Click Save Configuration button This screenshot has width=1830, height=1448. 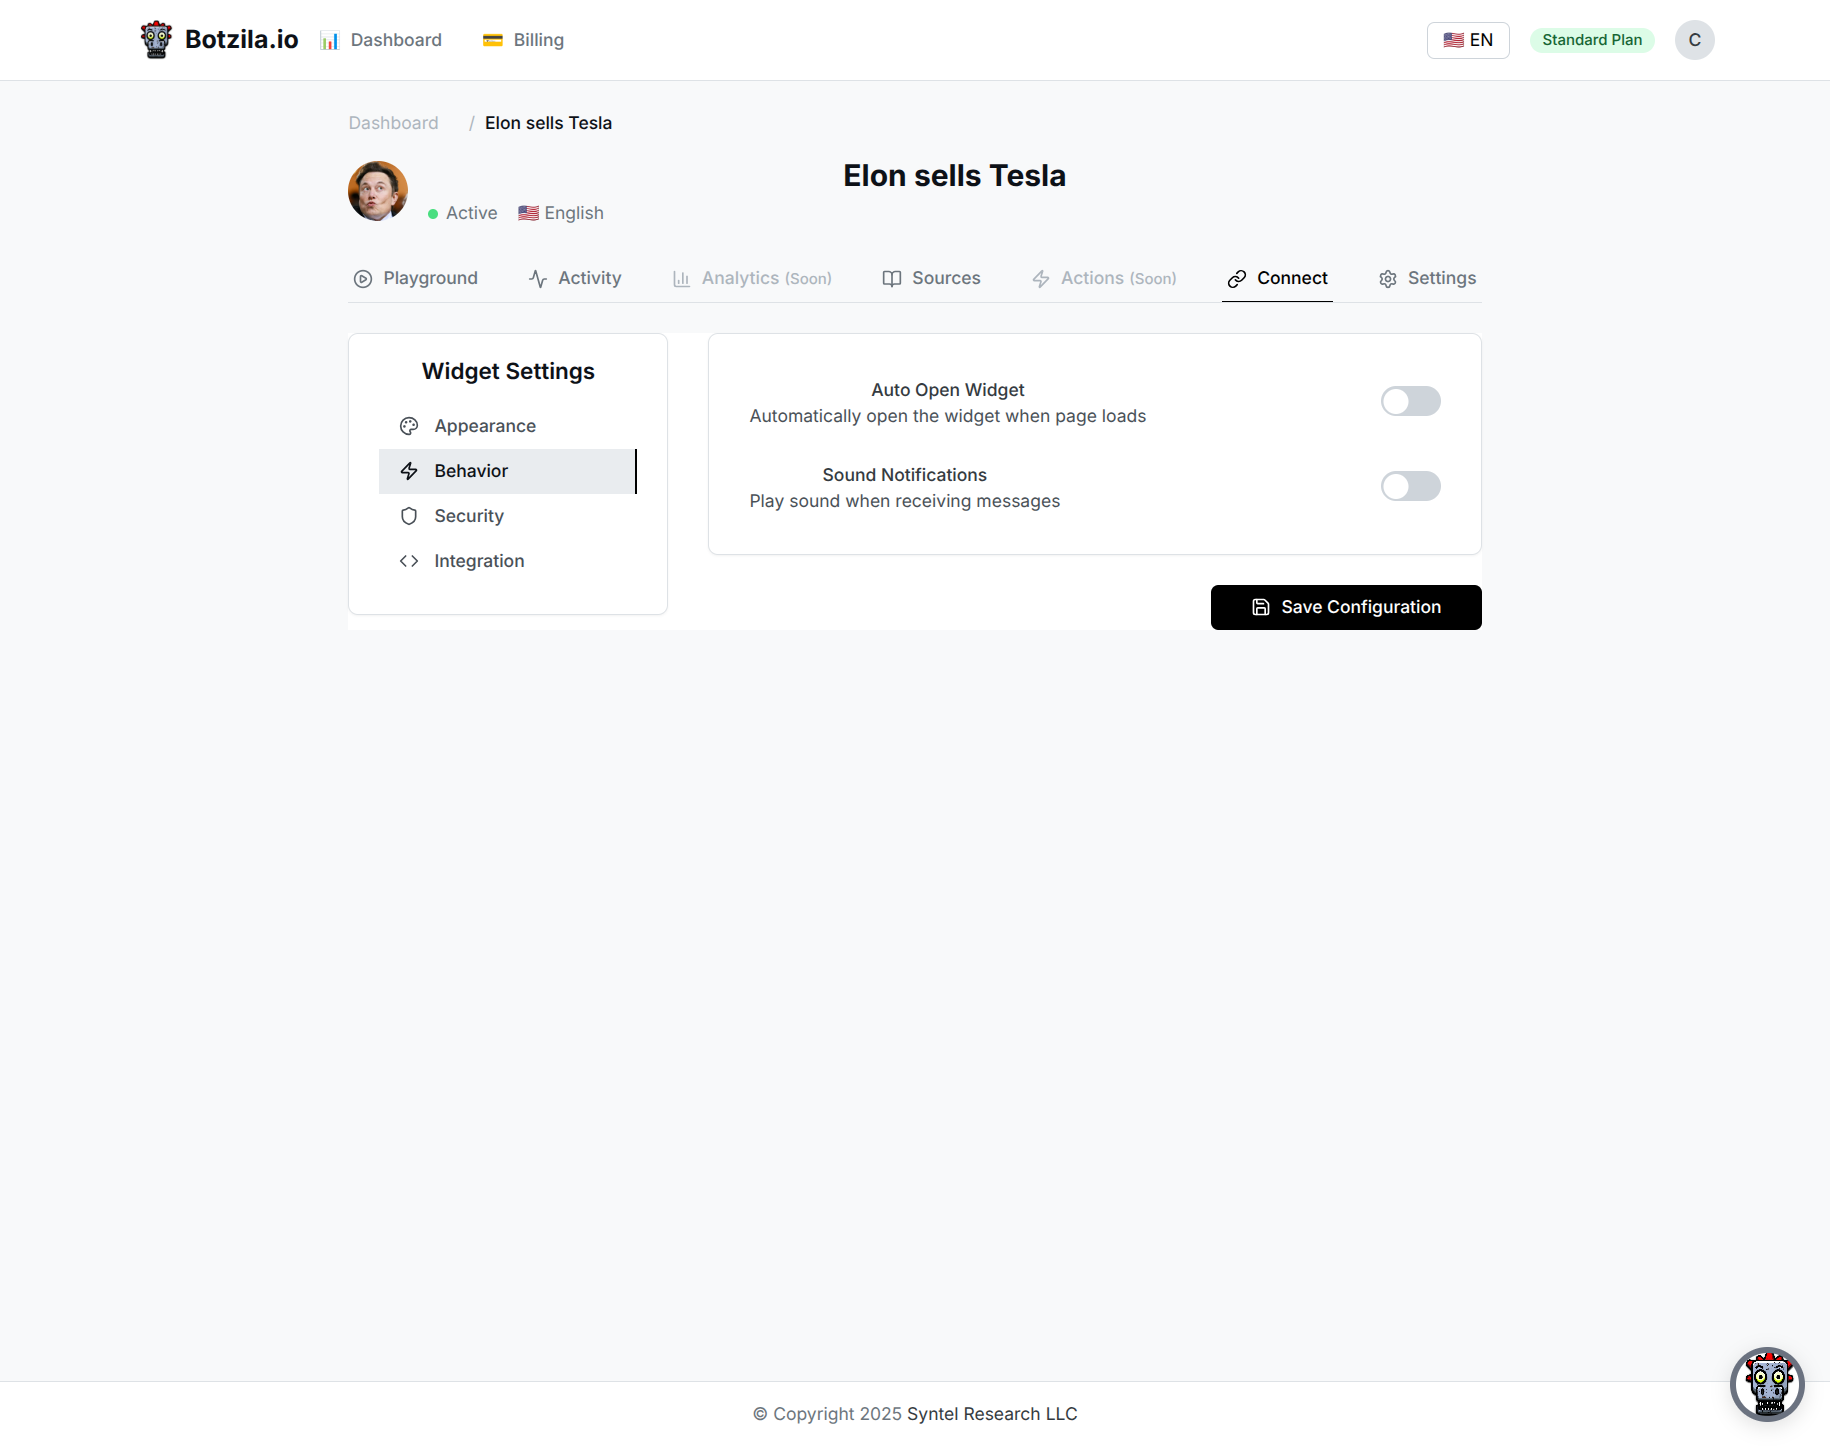(1346, 607)
